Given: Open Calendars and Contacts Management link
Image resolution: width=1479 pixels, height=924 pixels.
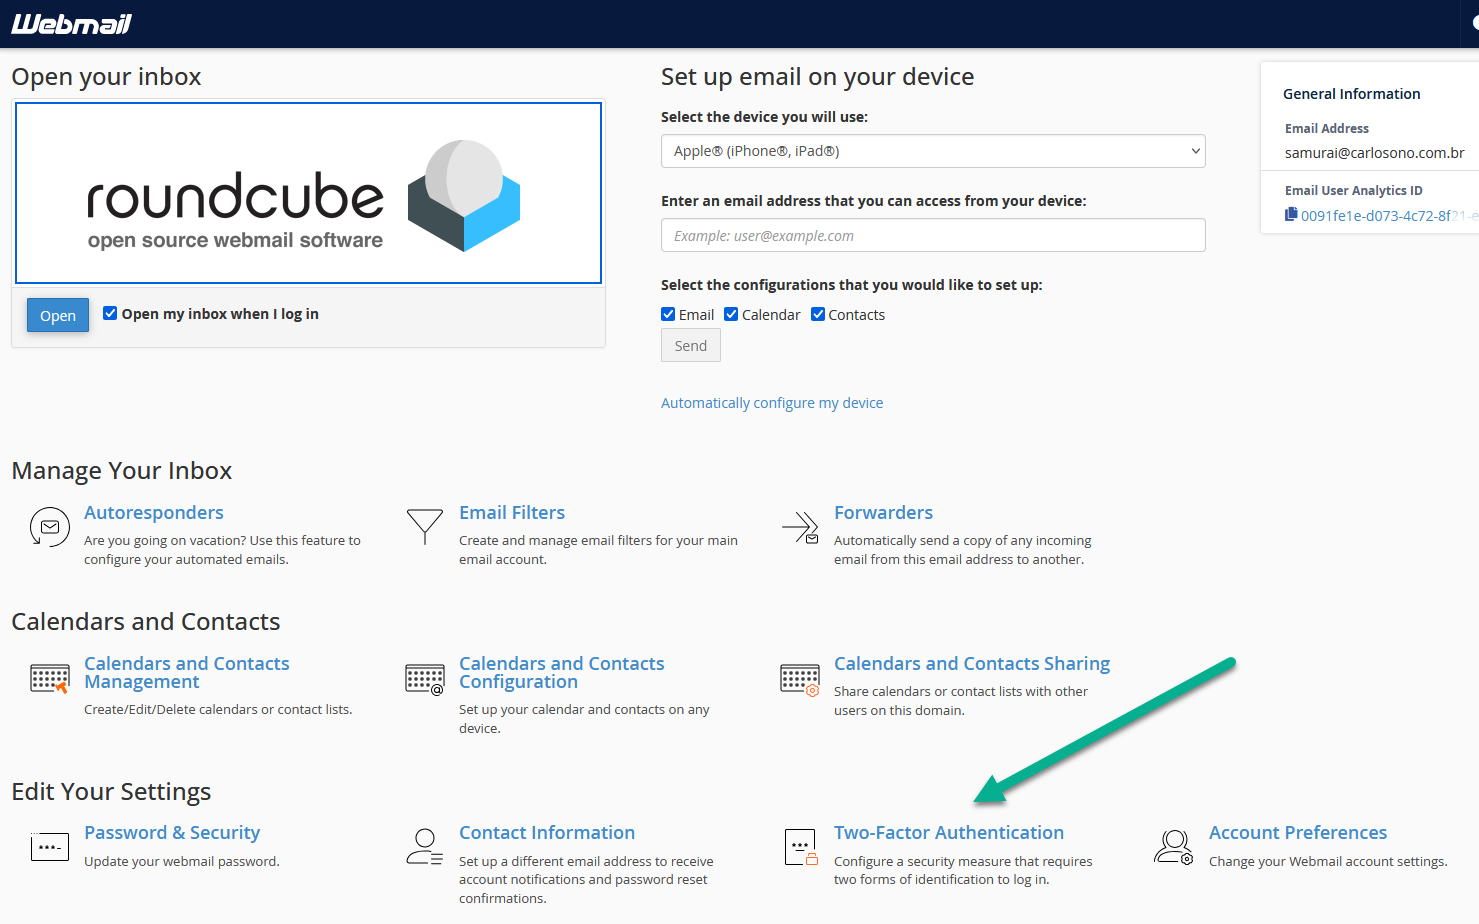Looking at the screenshot, I should click(x=187, y=672).
